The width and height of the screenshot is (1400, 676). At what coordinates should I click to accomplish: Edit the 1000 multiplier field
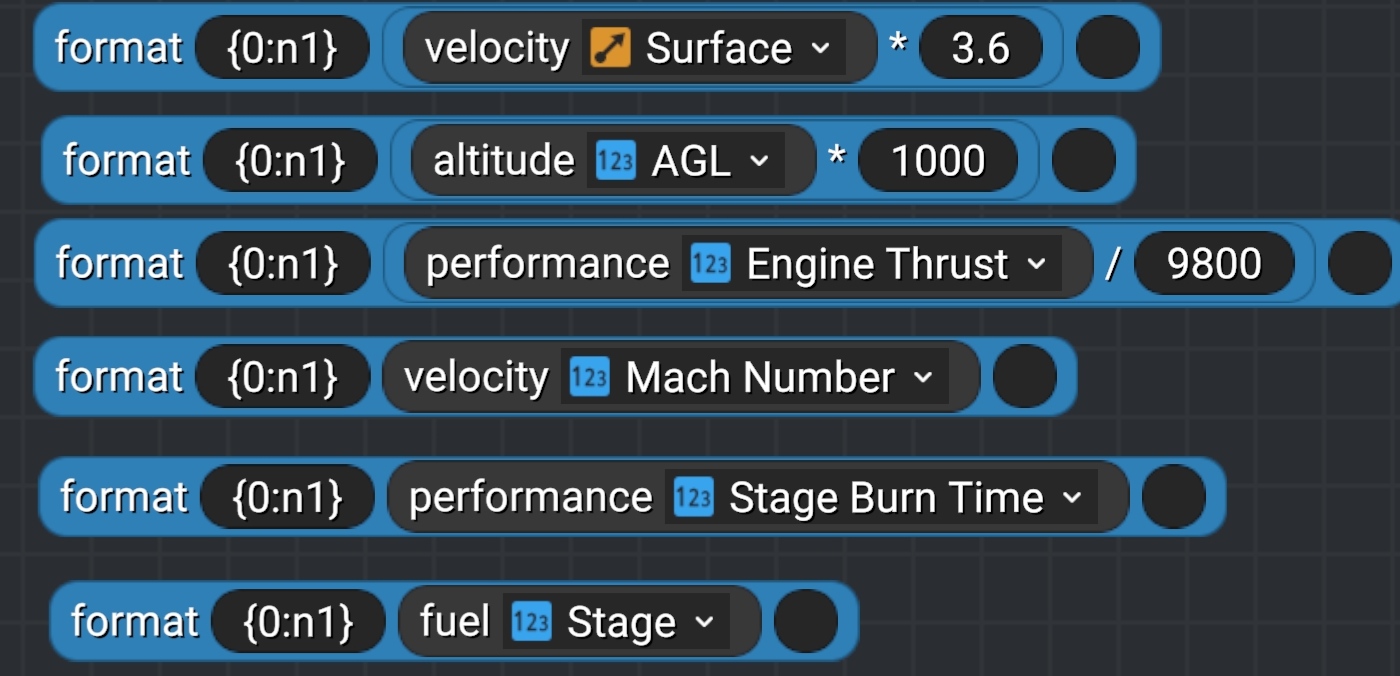[938, 160]
